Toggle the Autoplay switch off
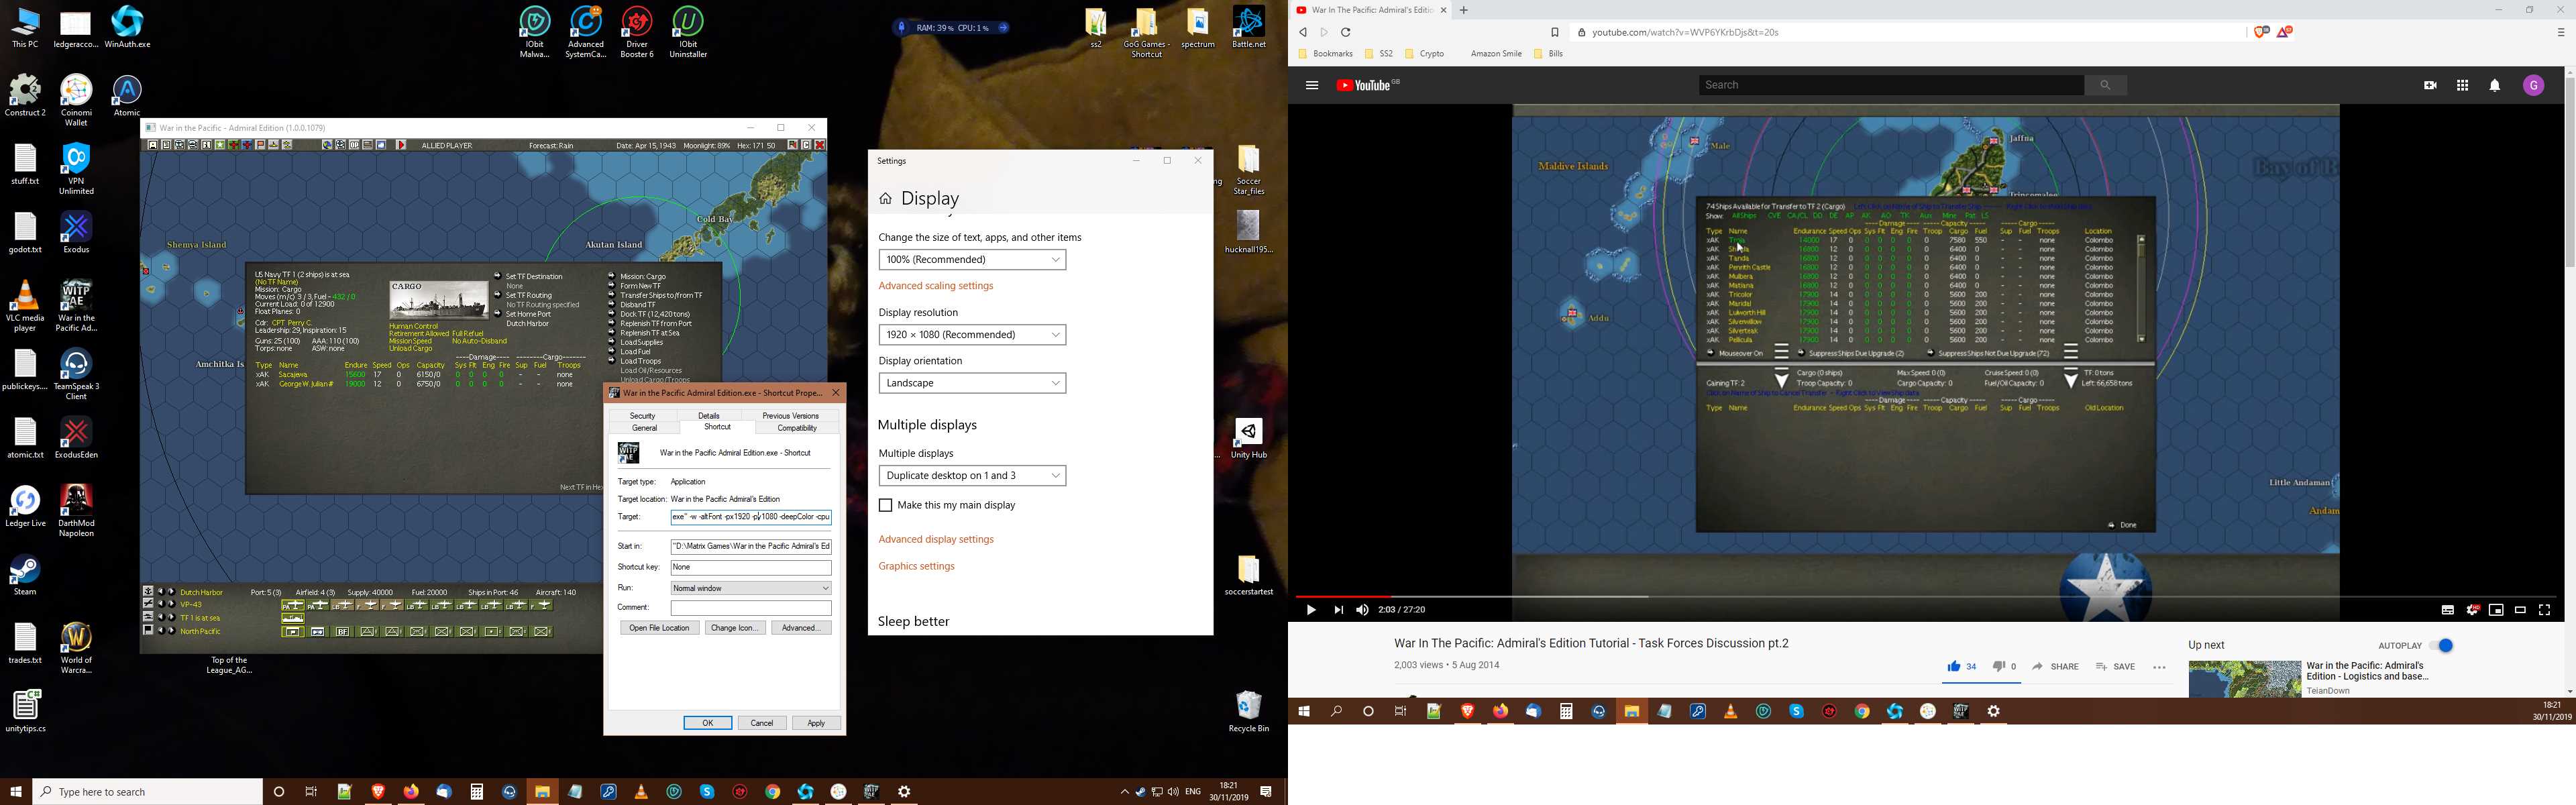 tap(2441, 646)
